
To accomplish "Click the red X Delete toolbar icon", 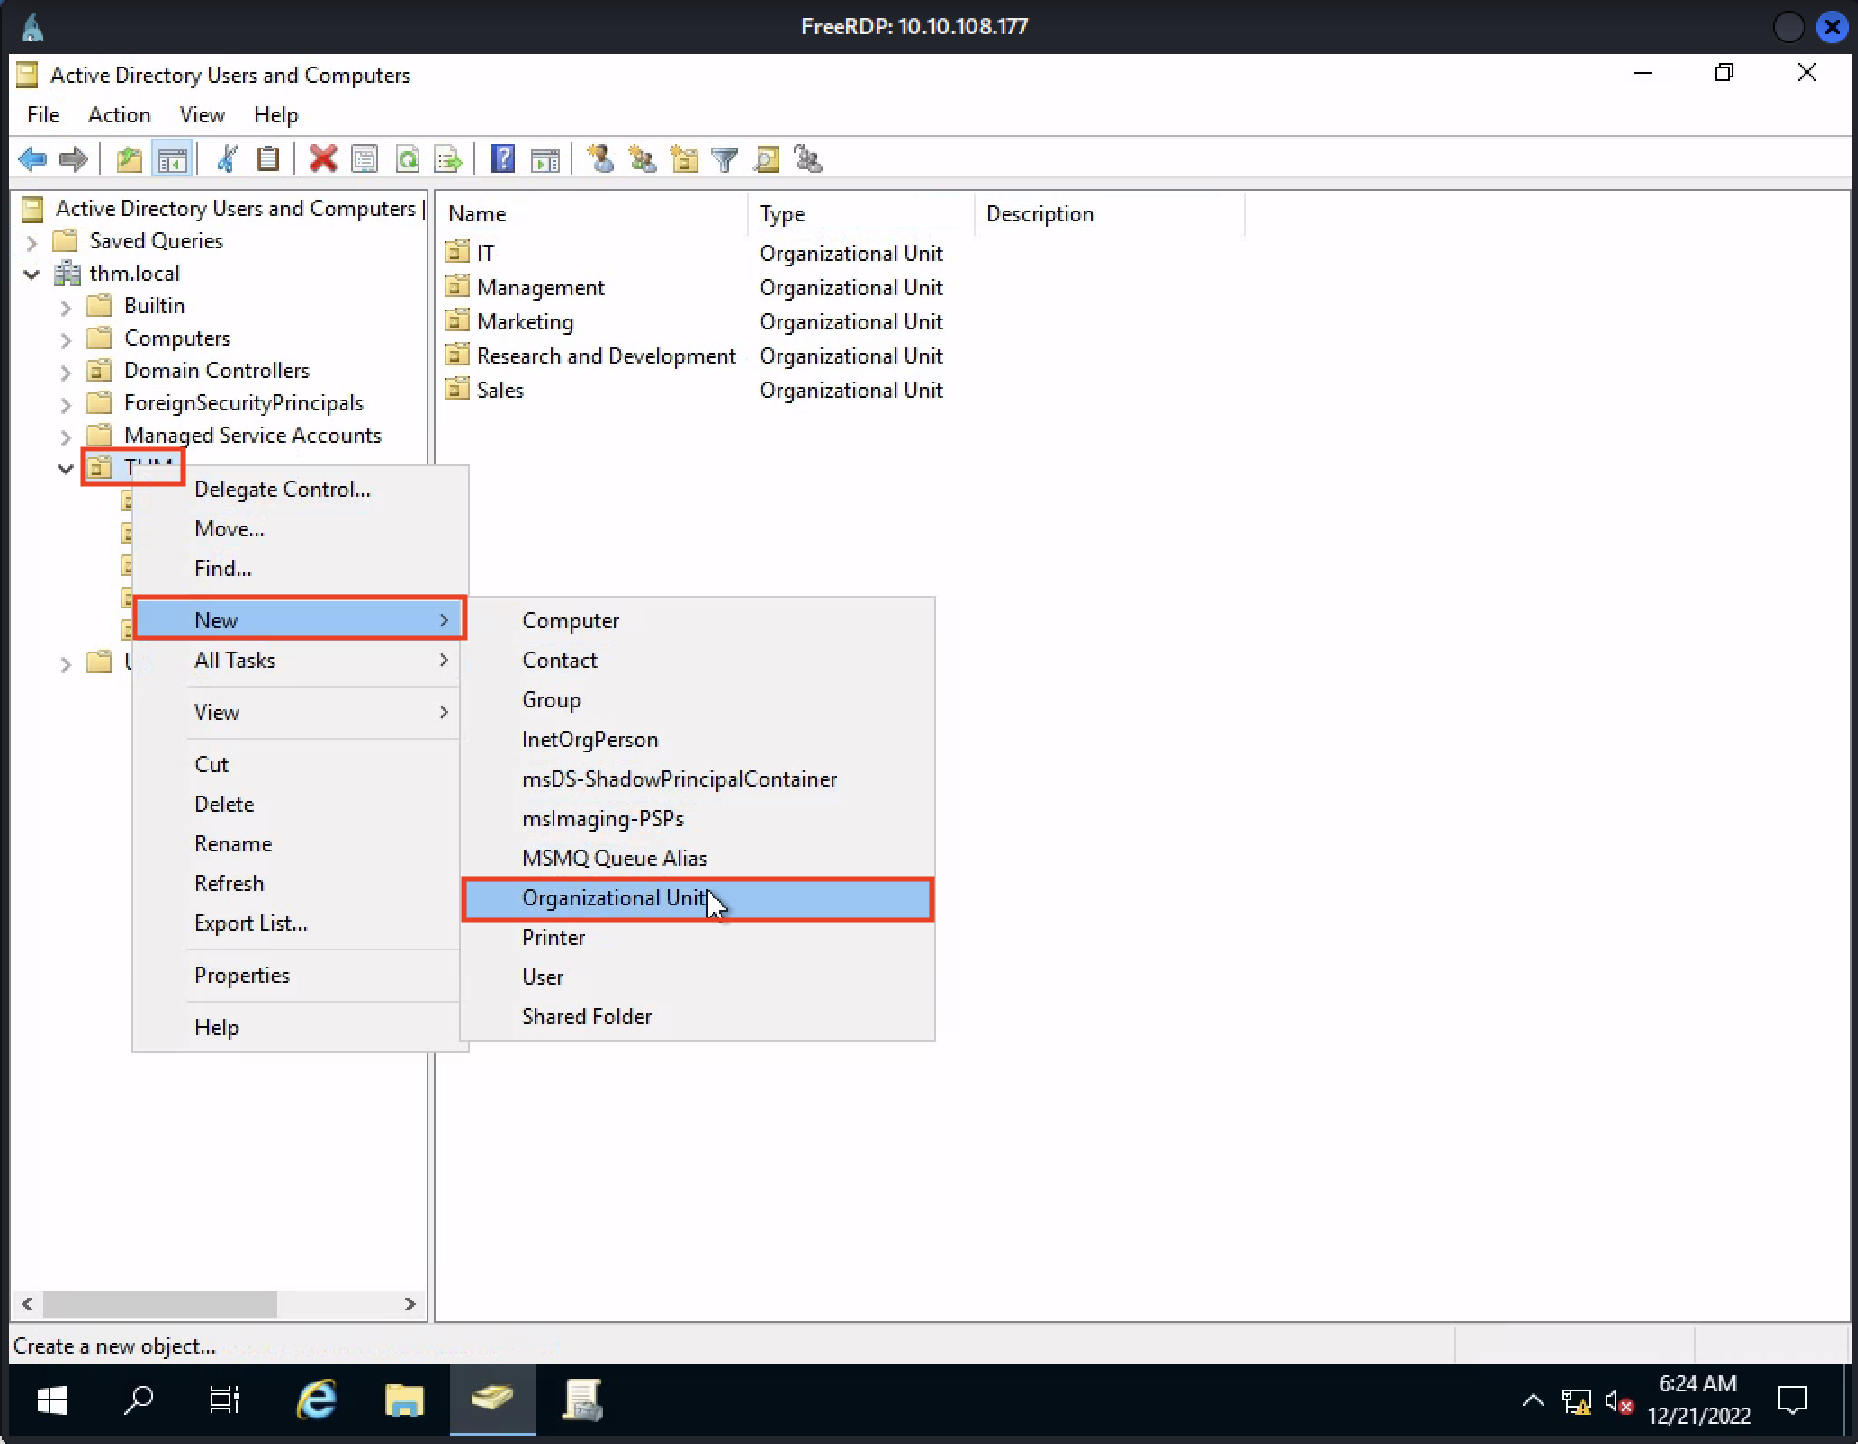I will 323,159.
